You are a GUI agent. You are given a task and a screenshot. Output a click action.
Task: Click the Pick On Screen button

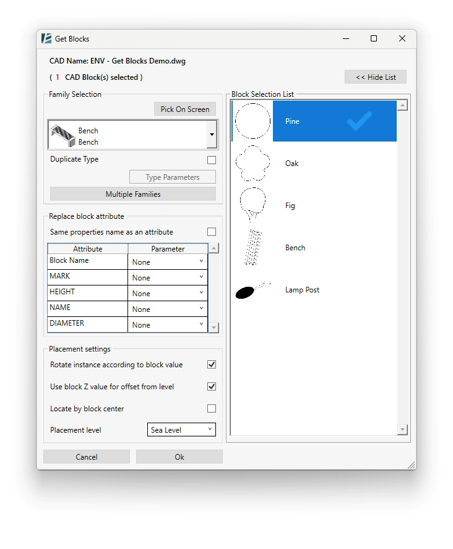[x=185, y=109]
